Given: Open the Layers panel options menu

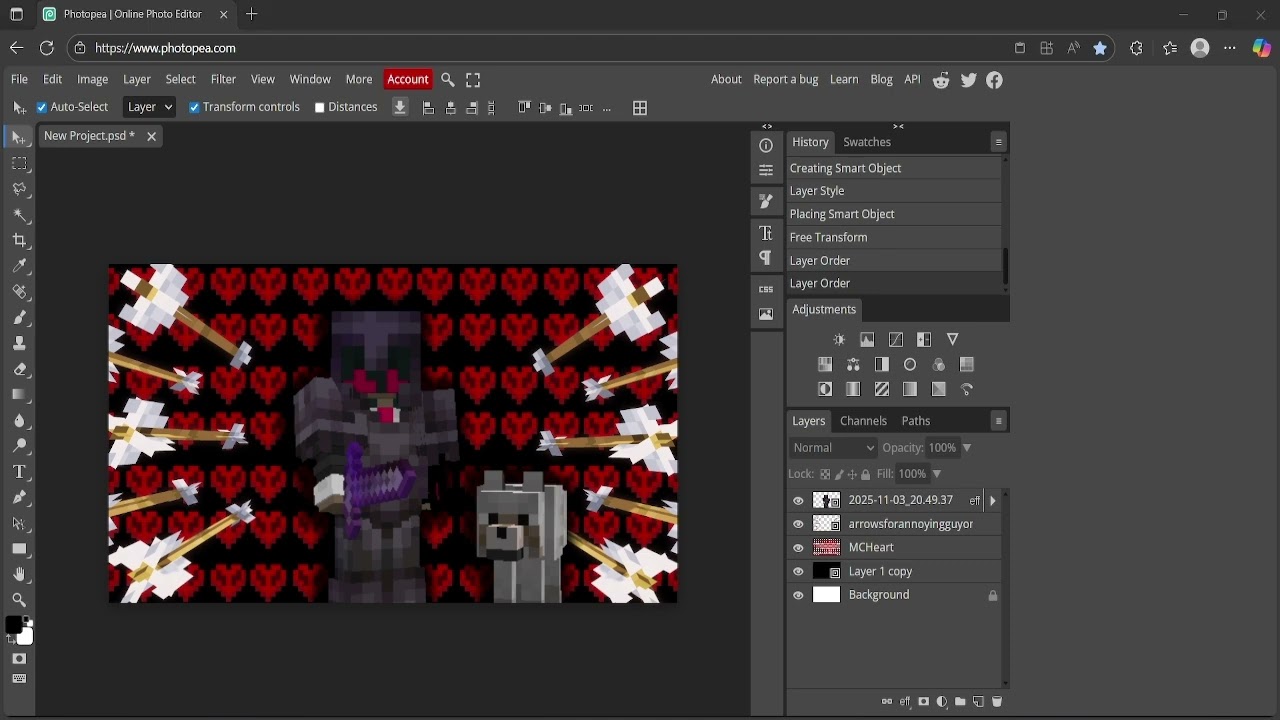Looking at the screenshot, I should coord(998,421).
